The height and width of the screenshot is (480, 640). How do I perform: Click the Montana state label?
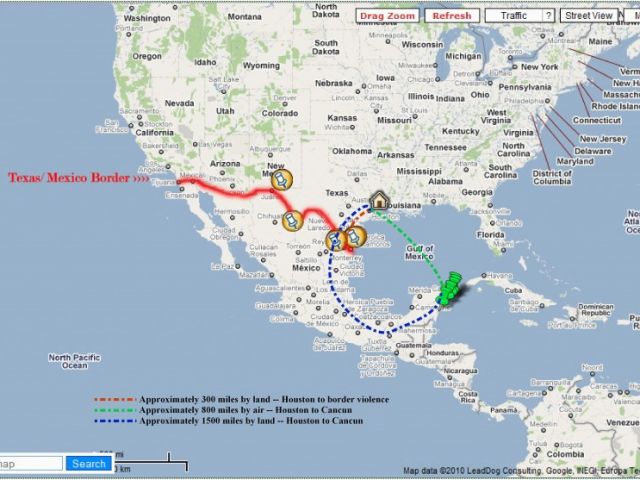244,17
